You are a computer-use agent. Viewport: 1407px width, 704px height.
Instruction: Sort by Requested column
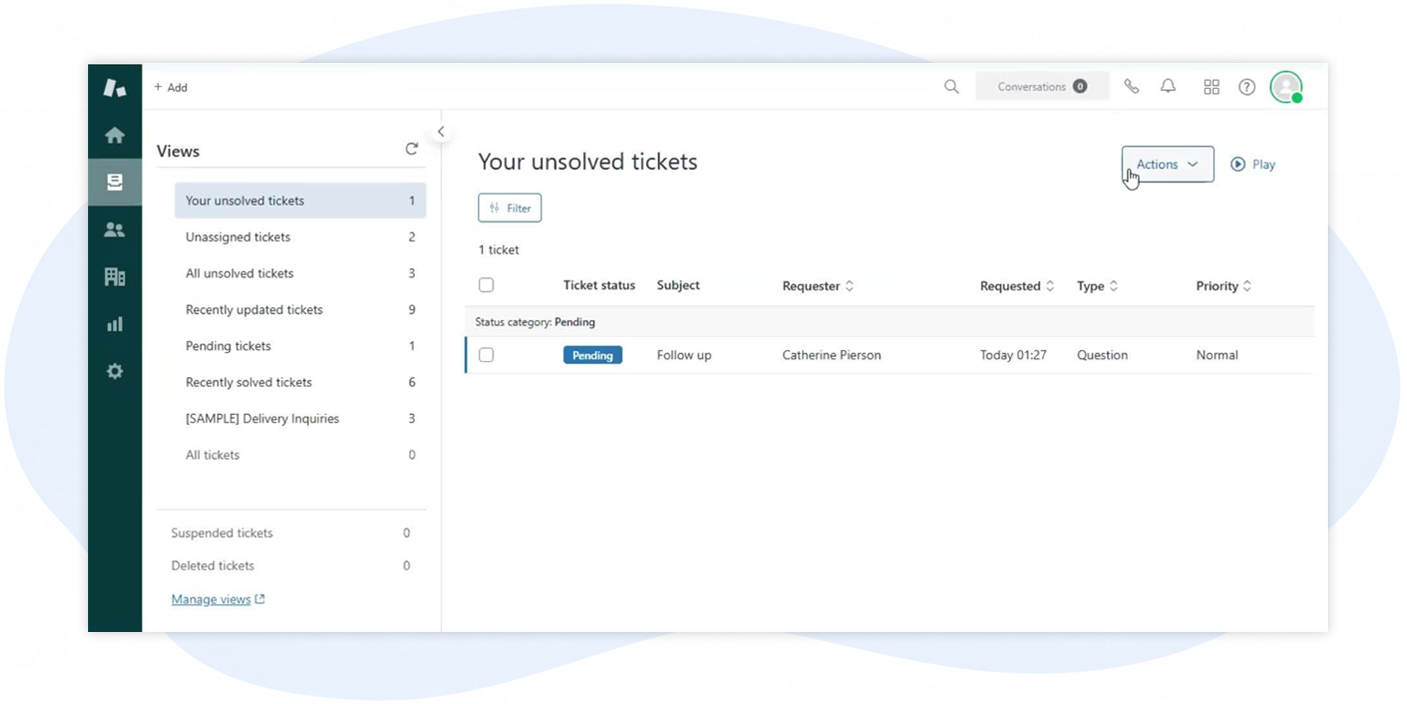click(1017, 286)
